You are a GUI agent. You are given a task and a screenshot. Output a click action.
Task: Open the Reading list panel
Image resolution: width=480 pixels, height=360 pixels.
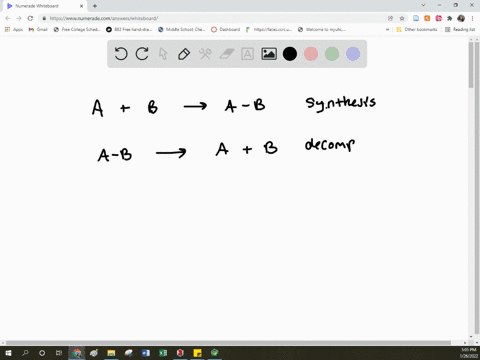point(460,30)
